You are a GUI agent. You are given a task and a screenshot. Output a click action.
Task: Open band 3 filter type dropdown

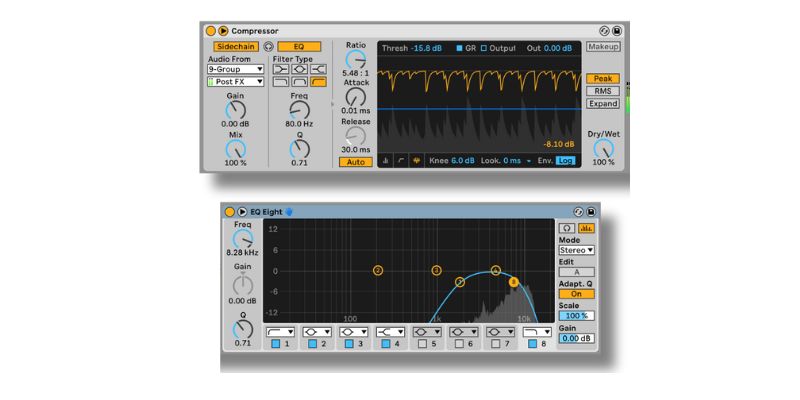(x=354, y=332)
